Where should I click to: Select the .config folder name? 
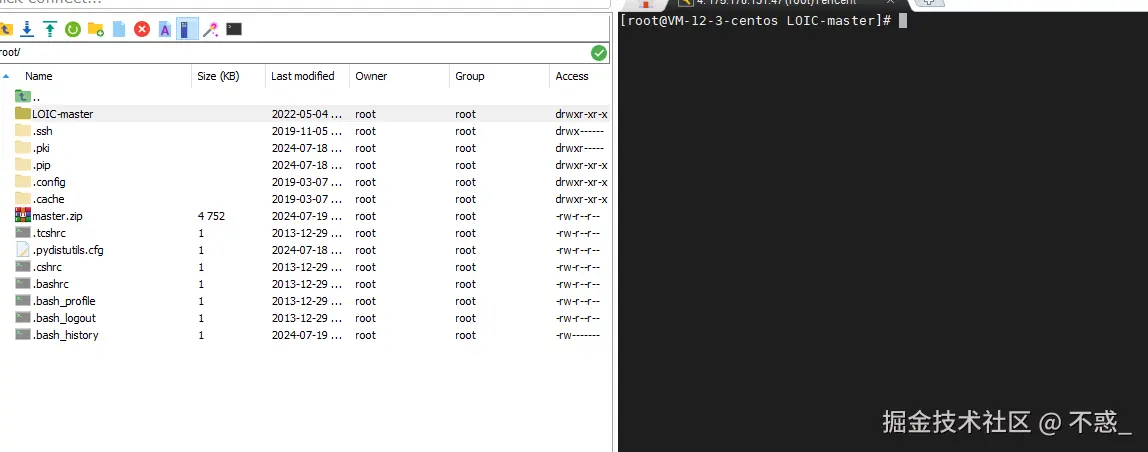coord(49,182)
